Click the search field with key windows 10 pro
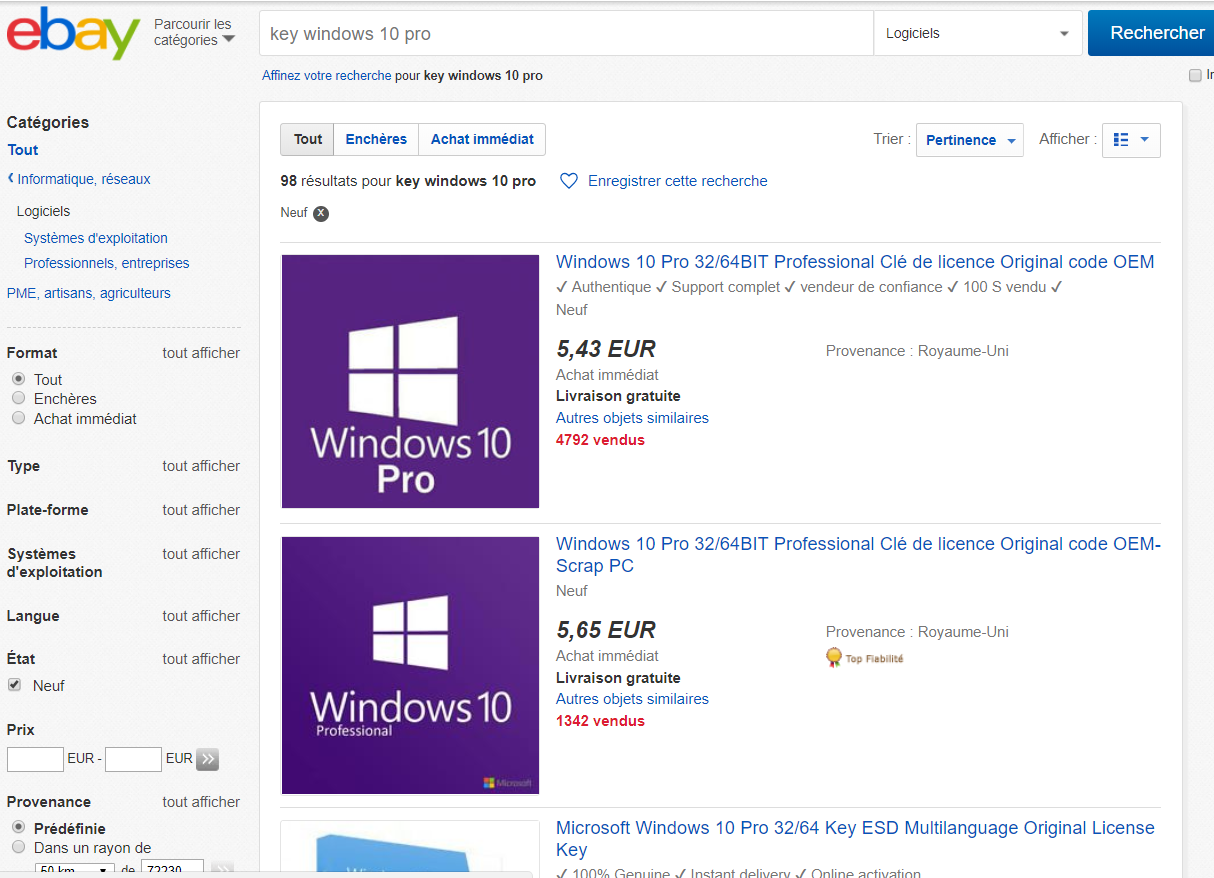The height and width of the screenshot is (878, 1214). tap(566, 33)
